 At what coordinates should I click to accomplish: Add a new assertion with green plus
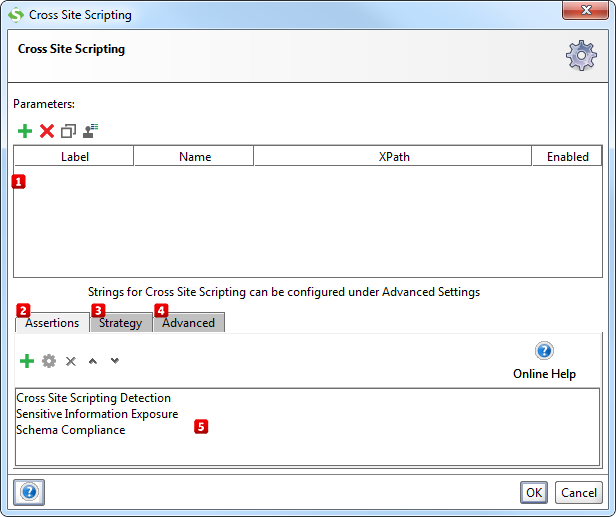[27, 361]
